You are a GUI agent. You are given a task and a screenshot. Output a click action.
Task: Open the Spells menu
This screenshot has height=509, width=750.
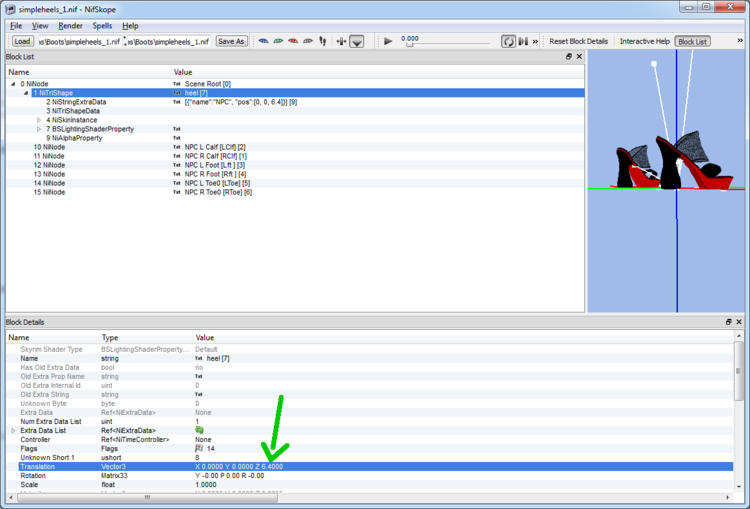(x=102, y=26)
